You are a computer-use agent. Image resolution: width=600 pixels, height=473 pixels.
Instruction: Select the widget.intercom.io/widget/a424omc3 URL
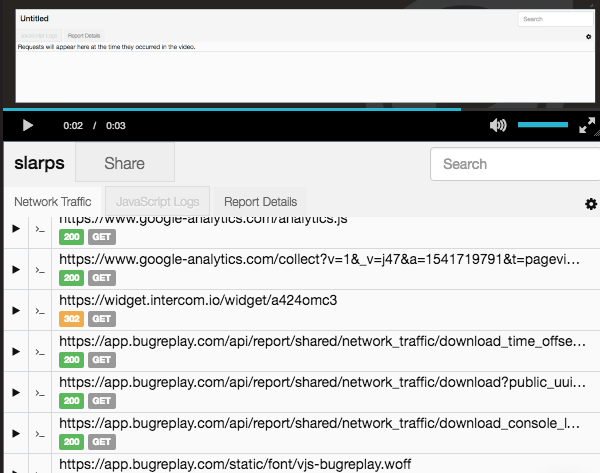coord(198,300)
